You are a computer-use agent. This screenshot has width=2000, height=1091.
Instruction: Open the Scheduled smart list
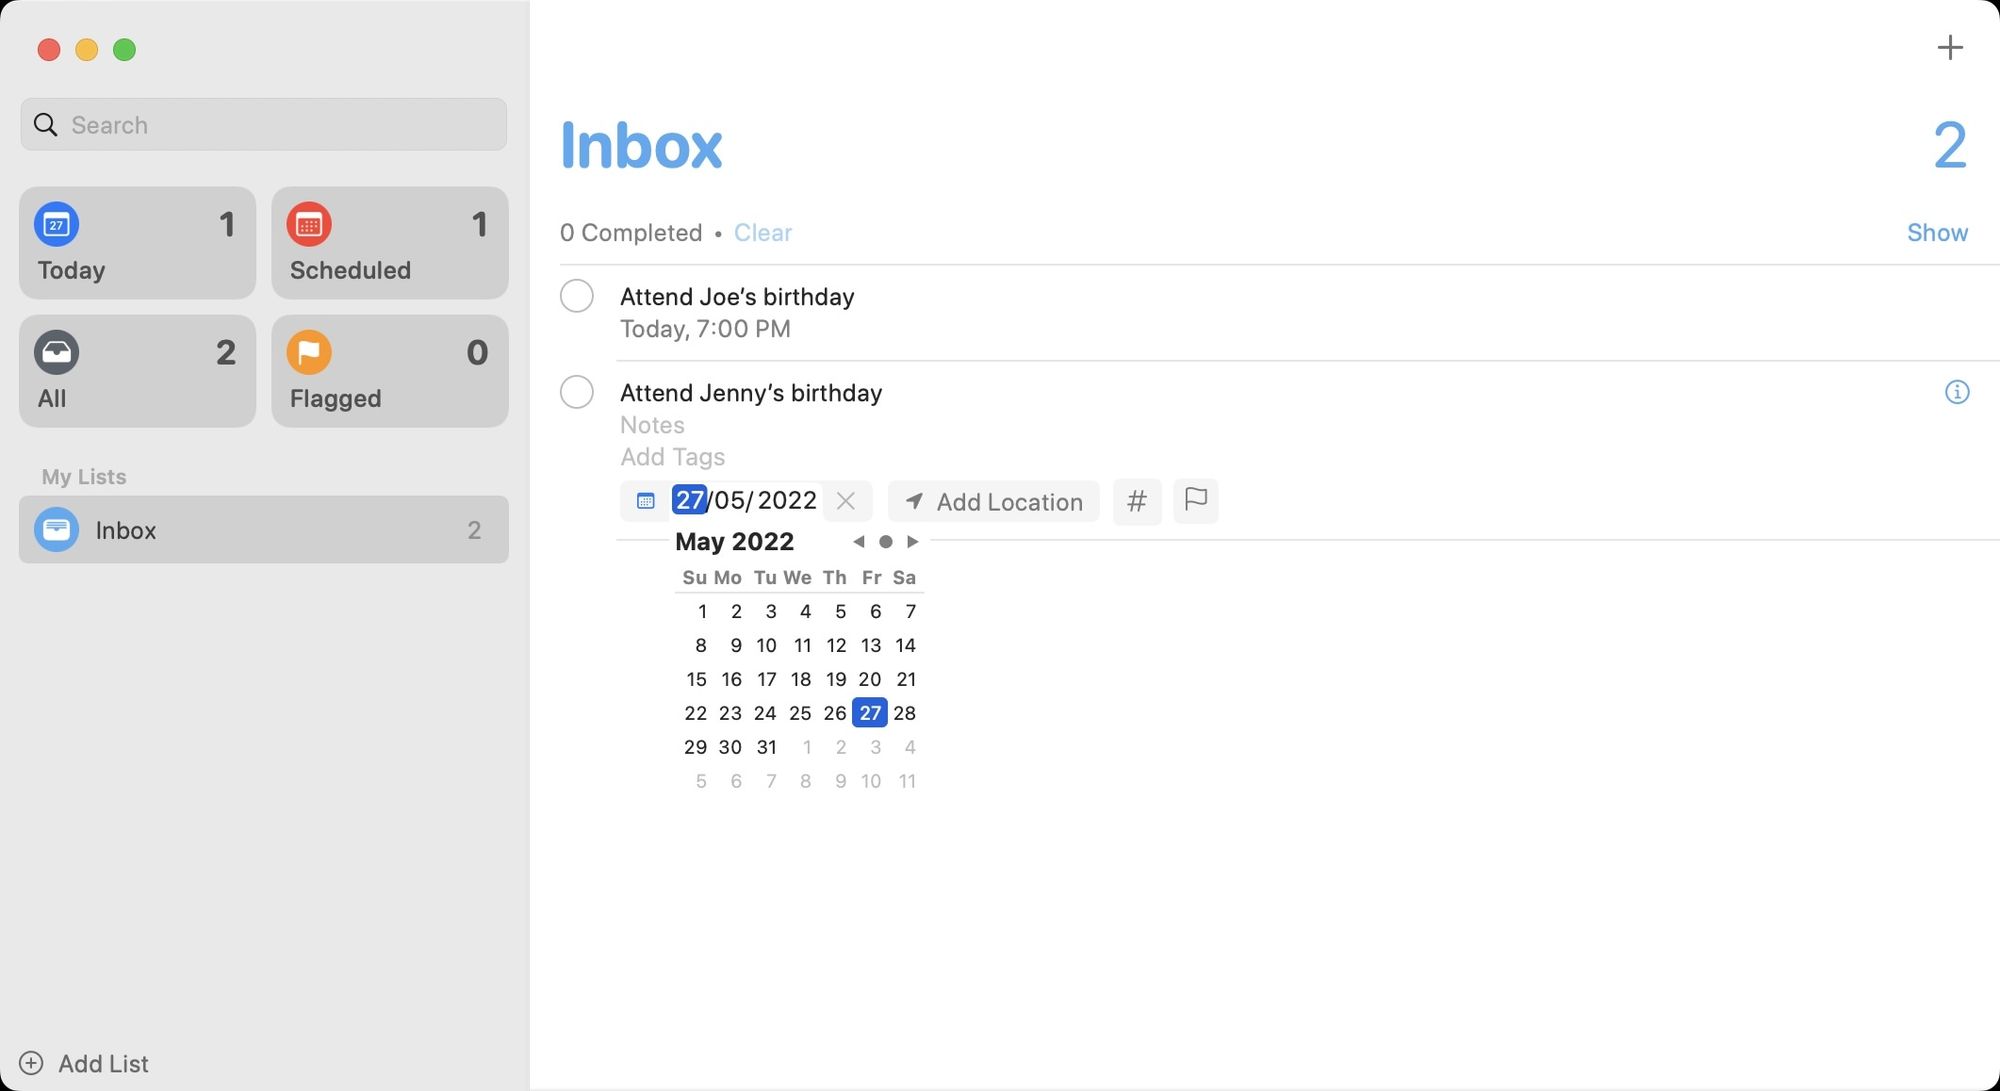coord(390,242)
